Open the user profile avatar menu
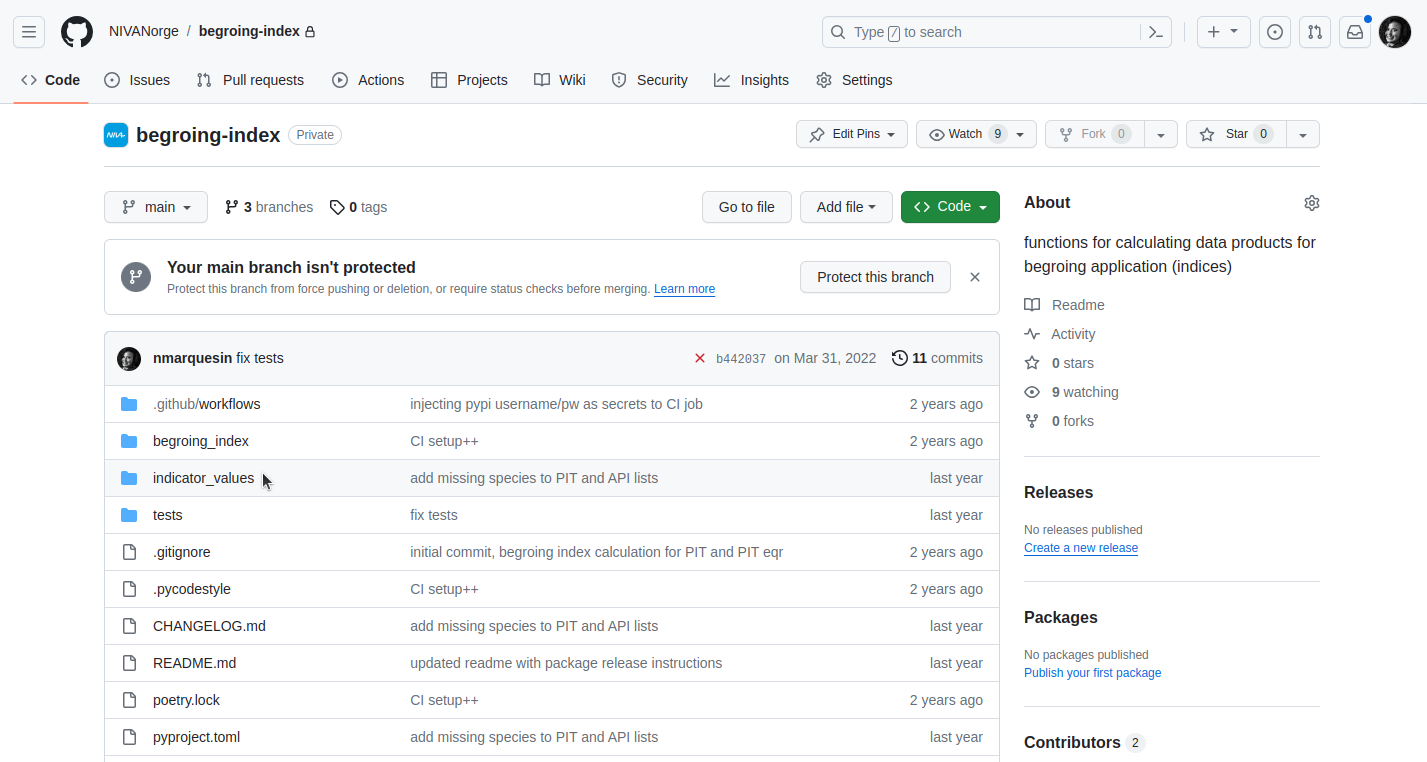 click(1395, 32)
